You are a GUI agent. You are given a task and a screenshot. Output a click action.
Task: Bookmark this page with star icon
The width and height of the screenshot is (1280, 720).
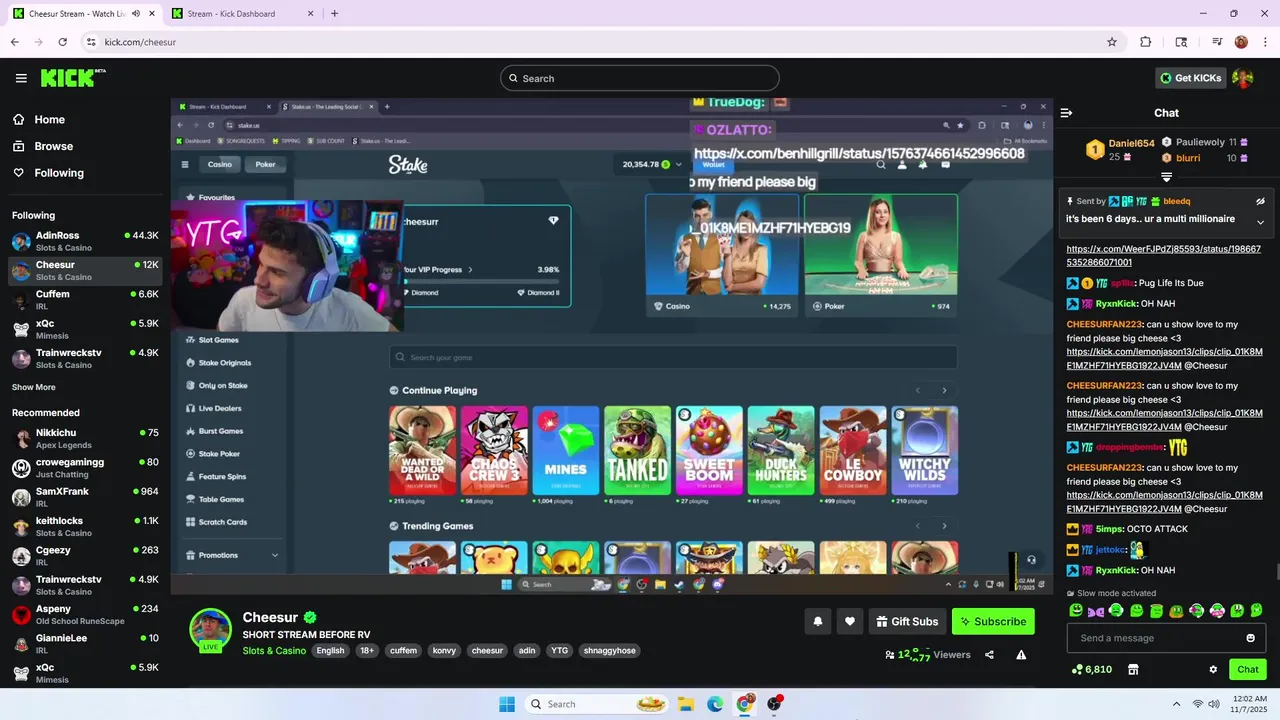click(1112, 42)
